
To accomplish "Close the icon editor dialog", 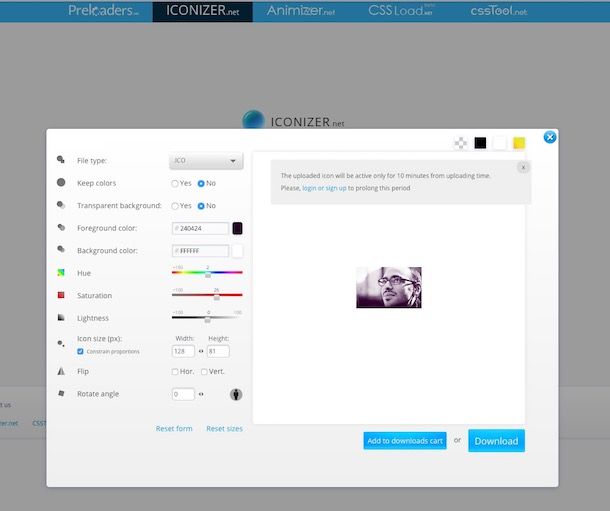I will click(x=550, y=137).
